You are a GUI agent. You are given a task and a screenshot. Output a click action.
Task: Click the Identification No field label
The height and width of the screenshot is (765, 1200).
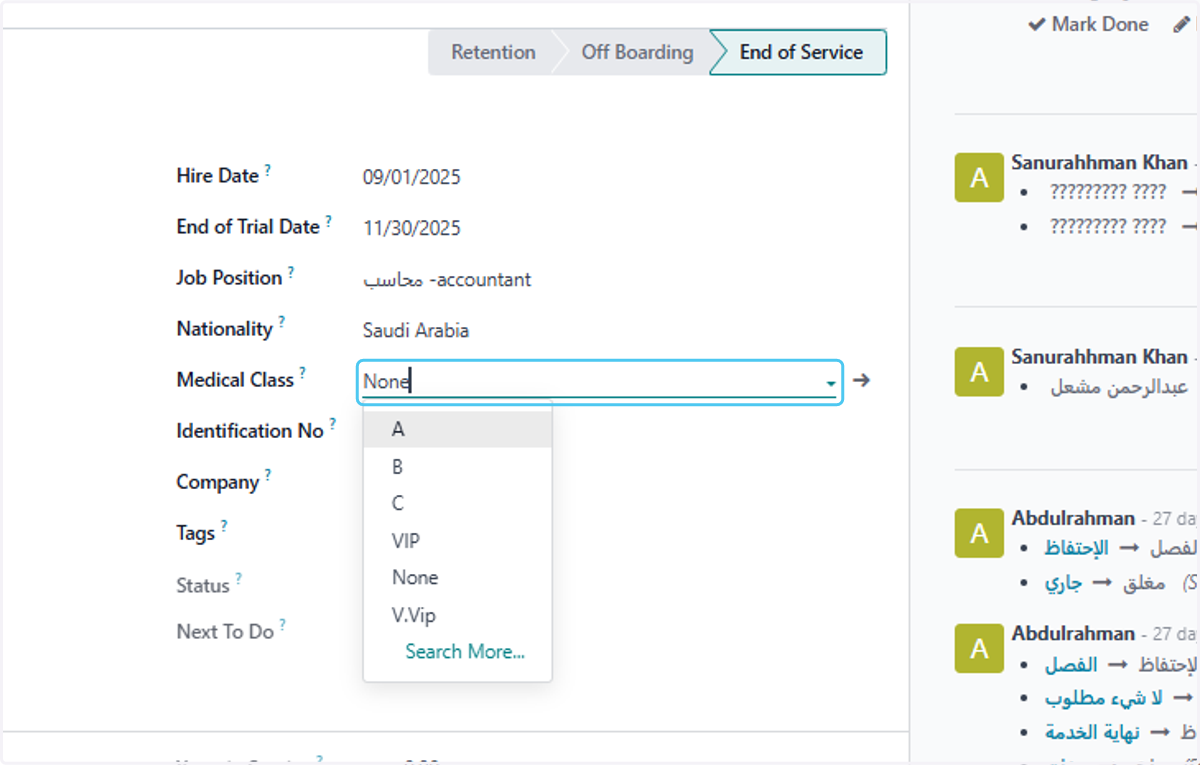pyautogui.click(x=250, y=431)
